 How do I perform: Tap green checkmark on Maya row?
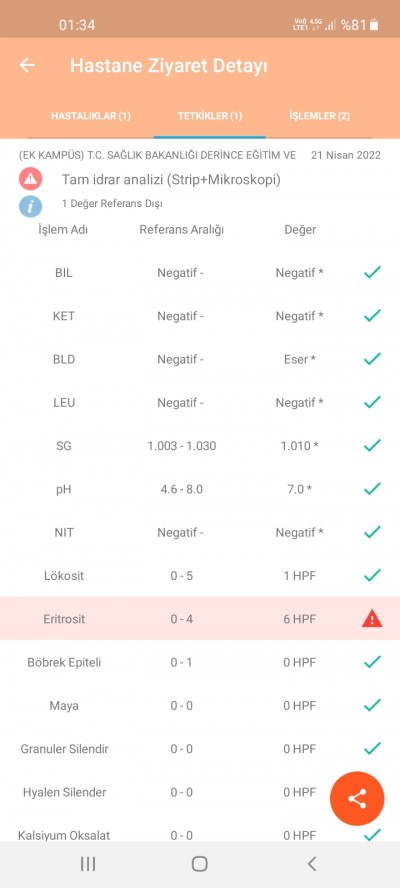(x=372, y=705)
